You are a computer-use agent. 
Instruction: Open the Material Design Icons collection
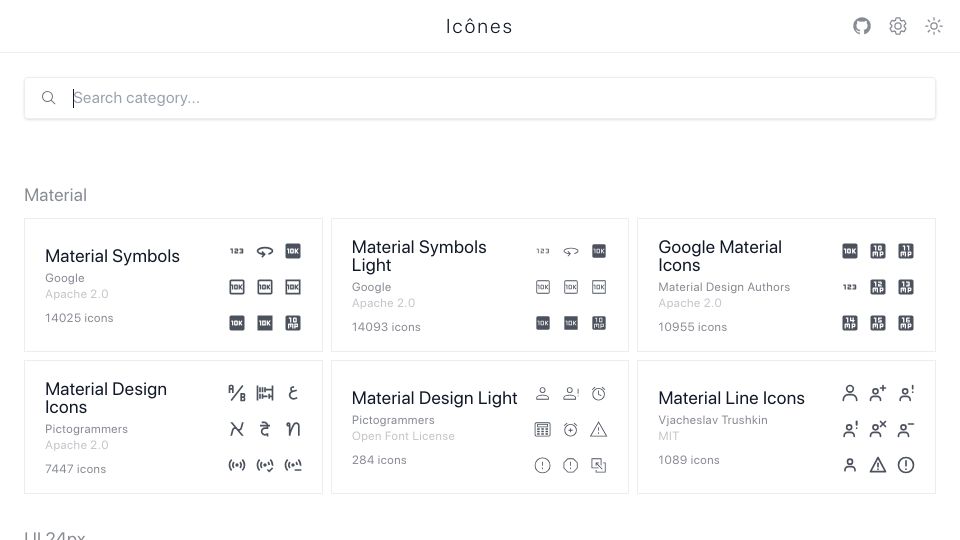[173, 427]
